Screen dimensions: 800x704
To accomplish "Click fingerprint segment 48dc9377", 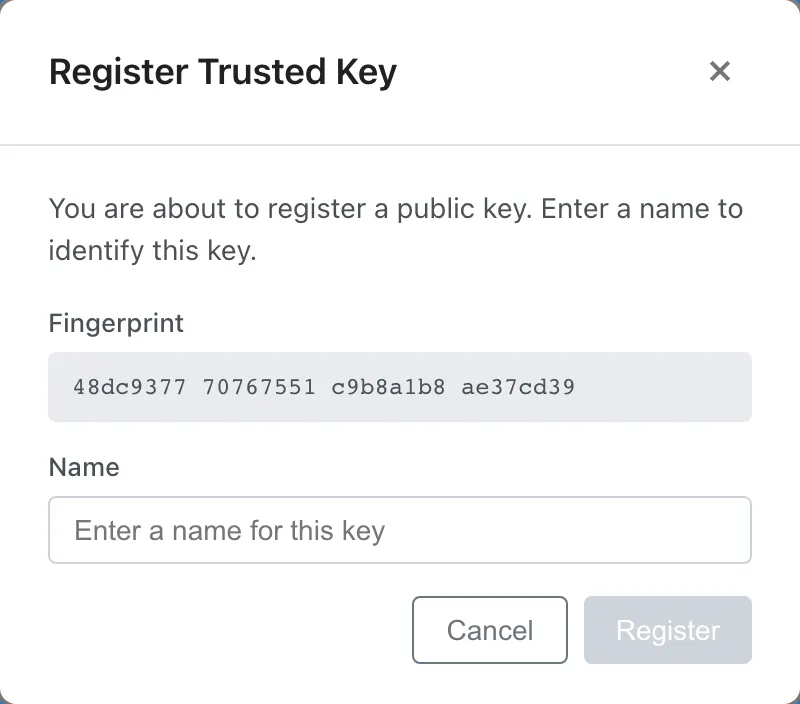I will point(130,386).
